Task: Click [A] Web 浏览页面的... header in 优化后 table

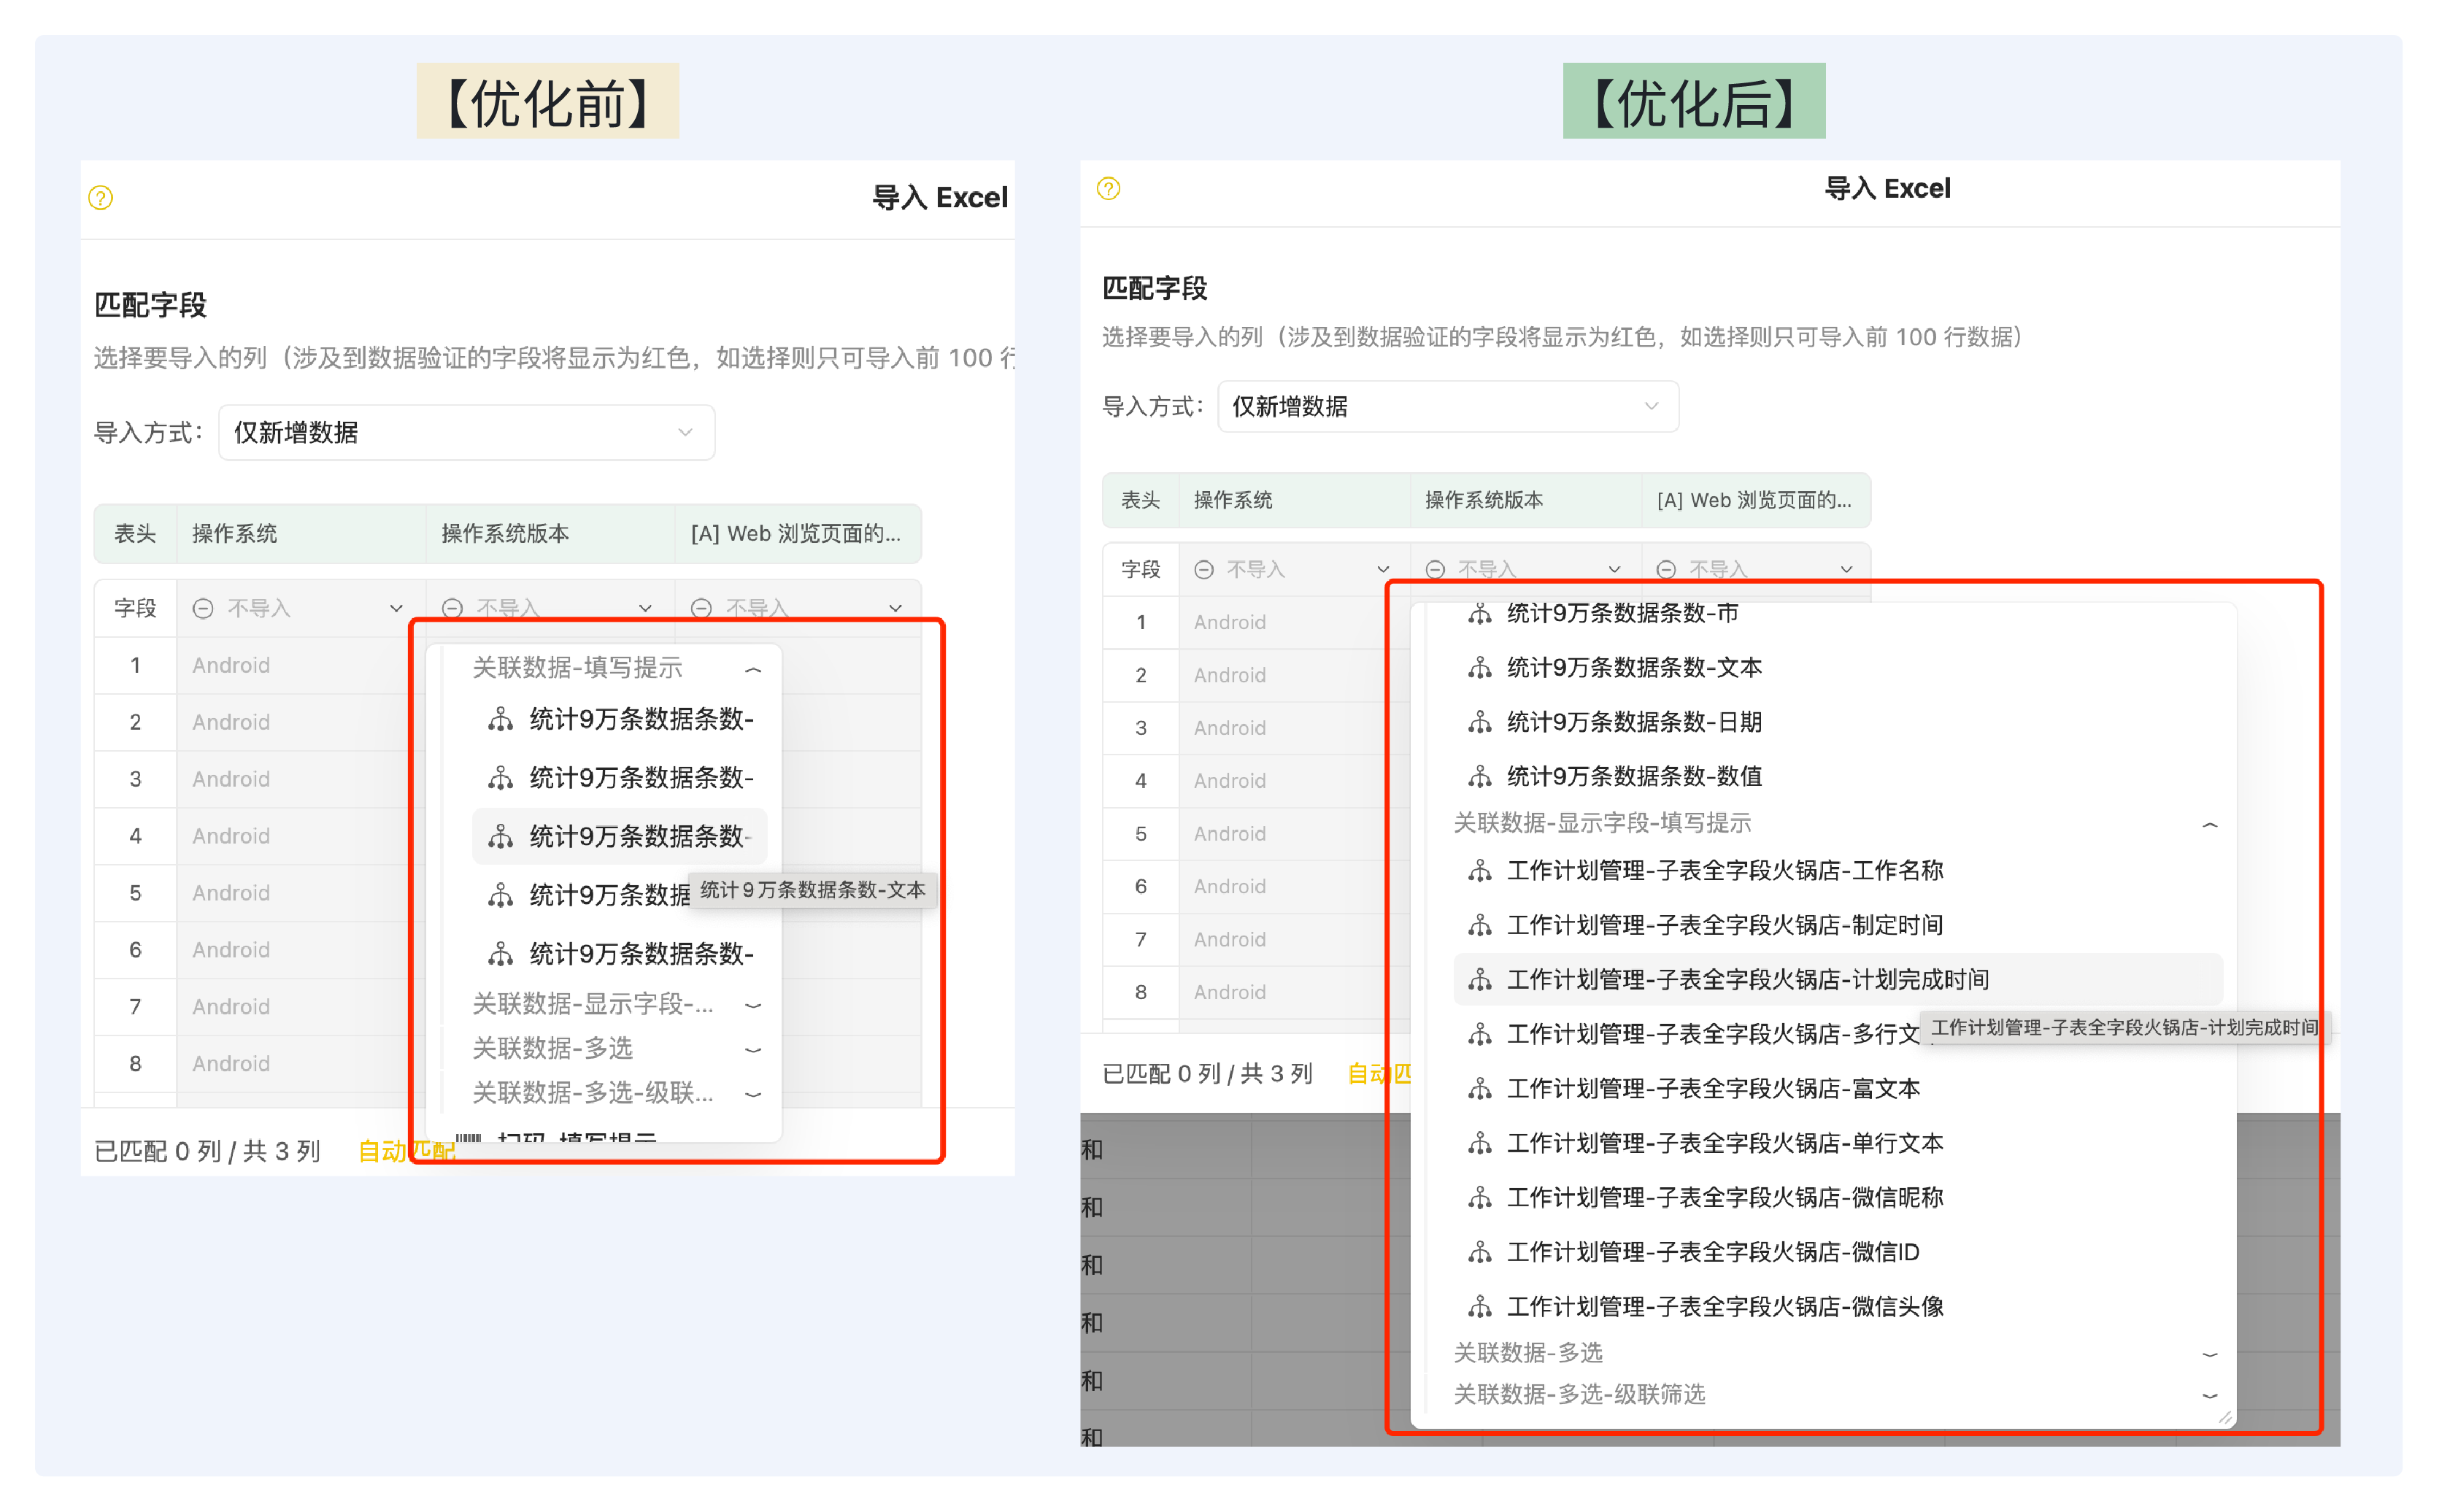Action: tap(1756, 500)
